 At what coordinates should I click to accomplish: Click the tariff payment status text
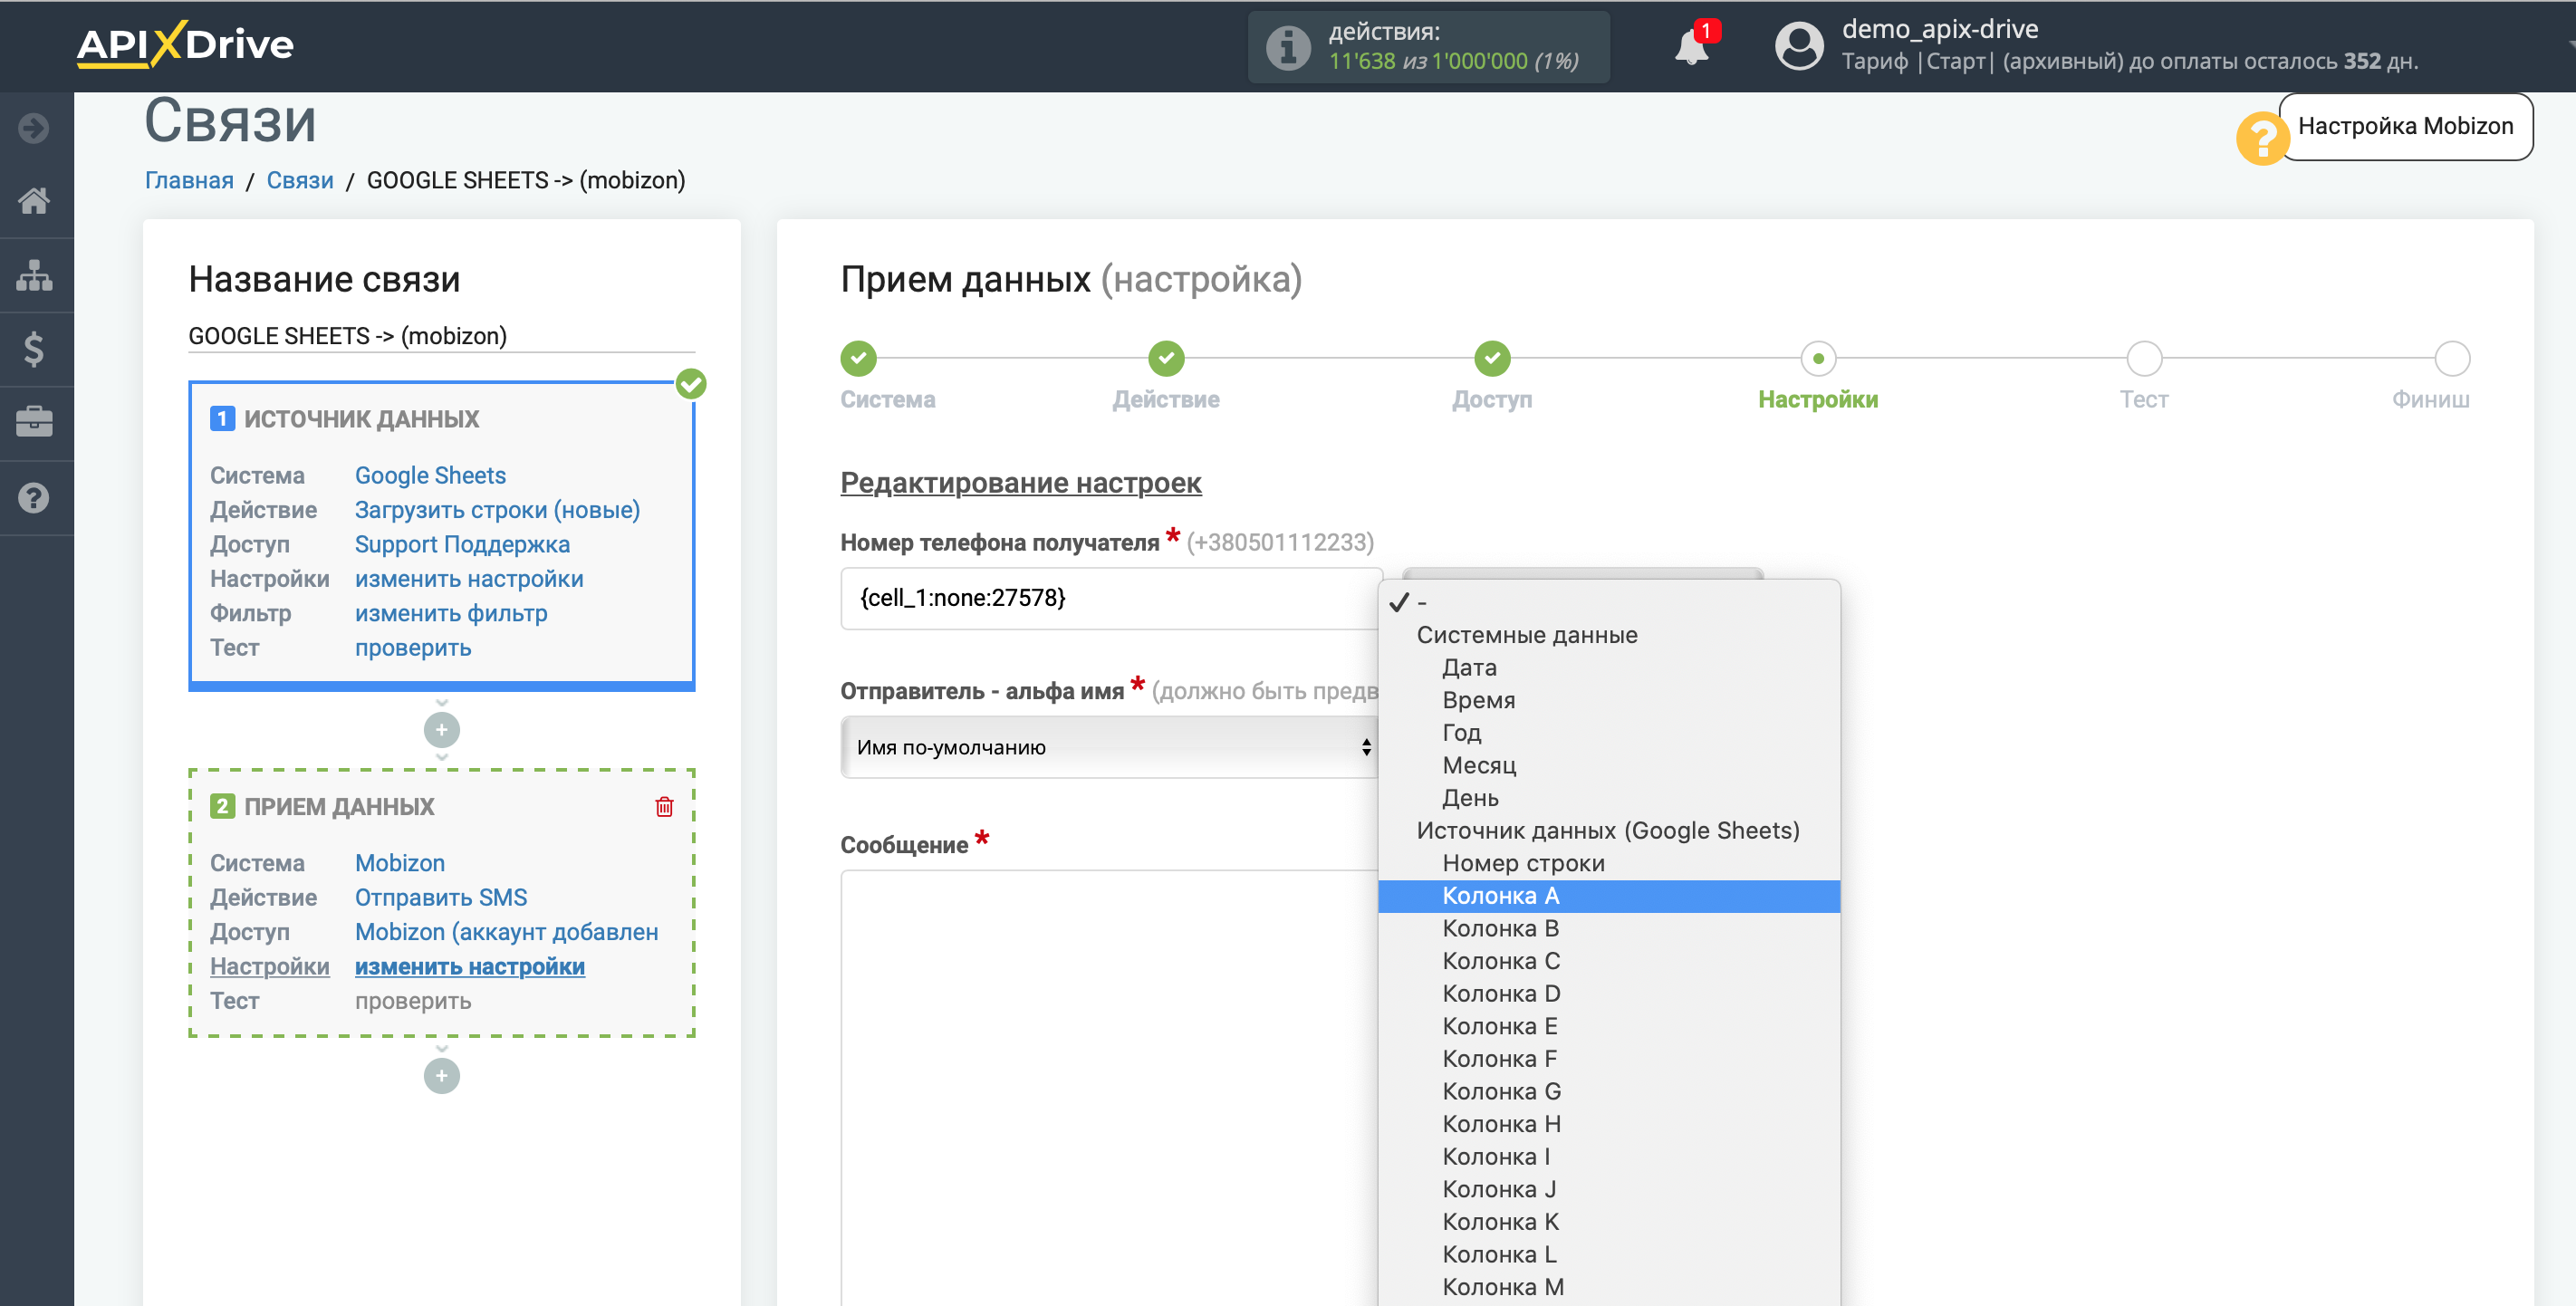click(x=2130, y=61)
